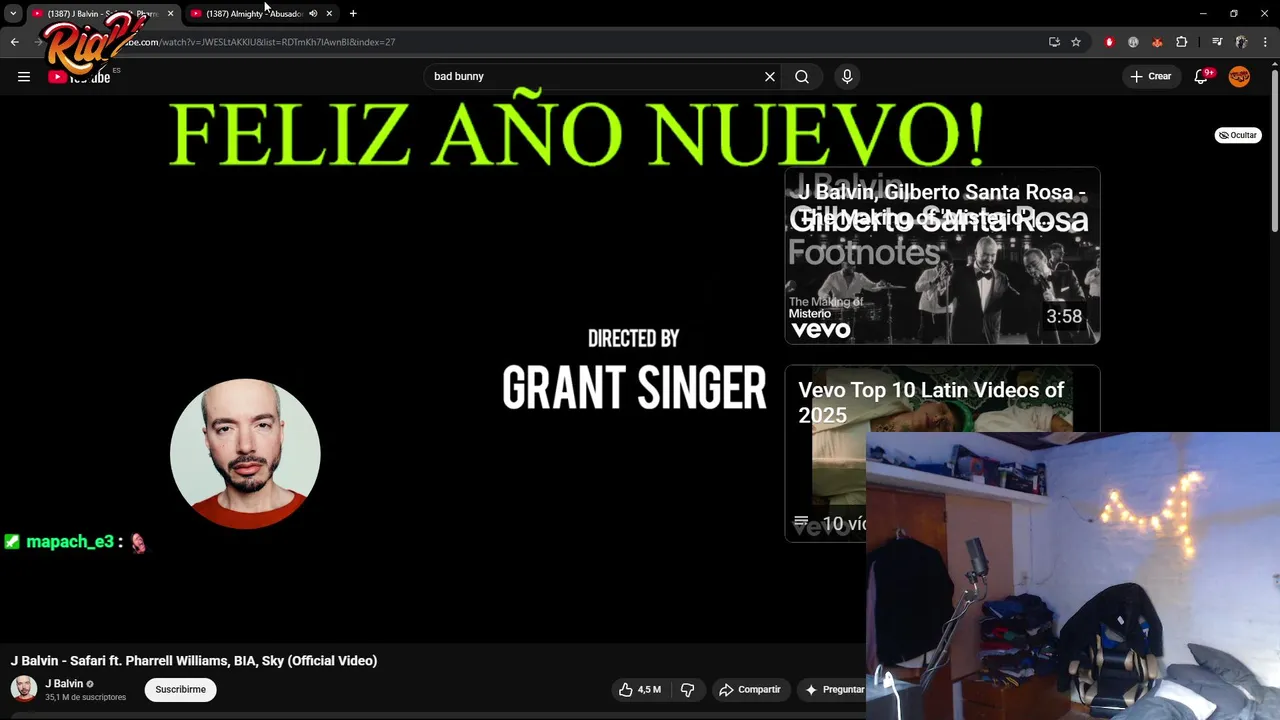Screen dimensions: 1280x720
Task: Close the Almighty Abusadora tab
Action: point(329,14)
